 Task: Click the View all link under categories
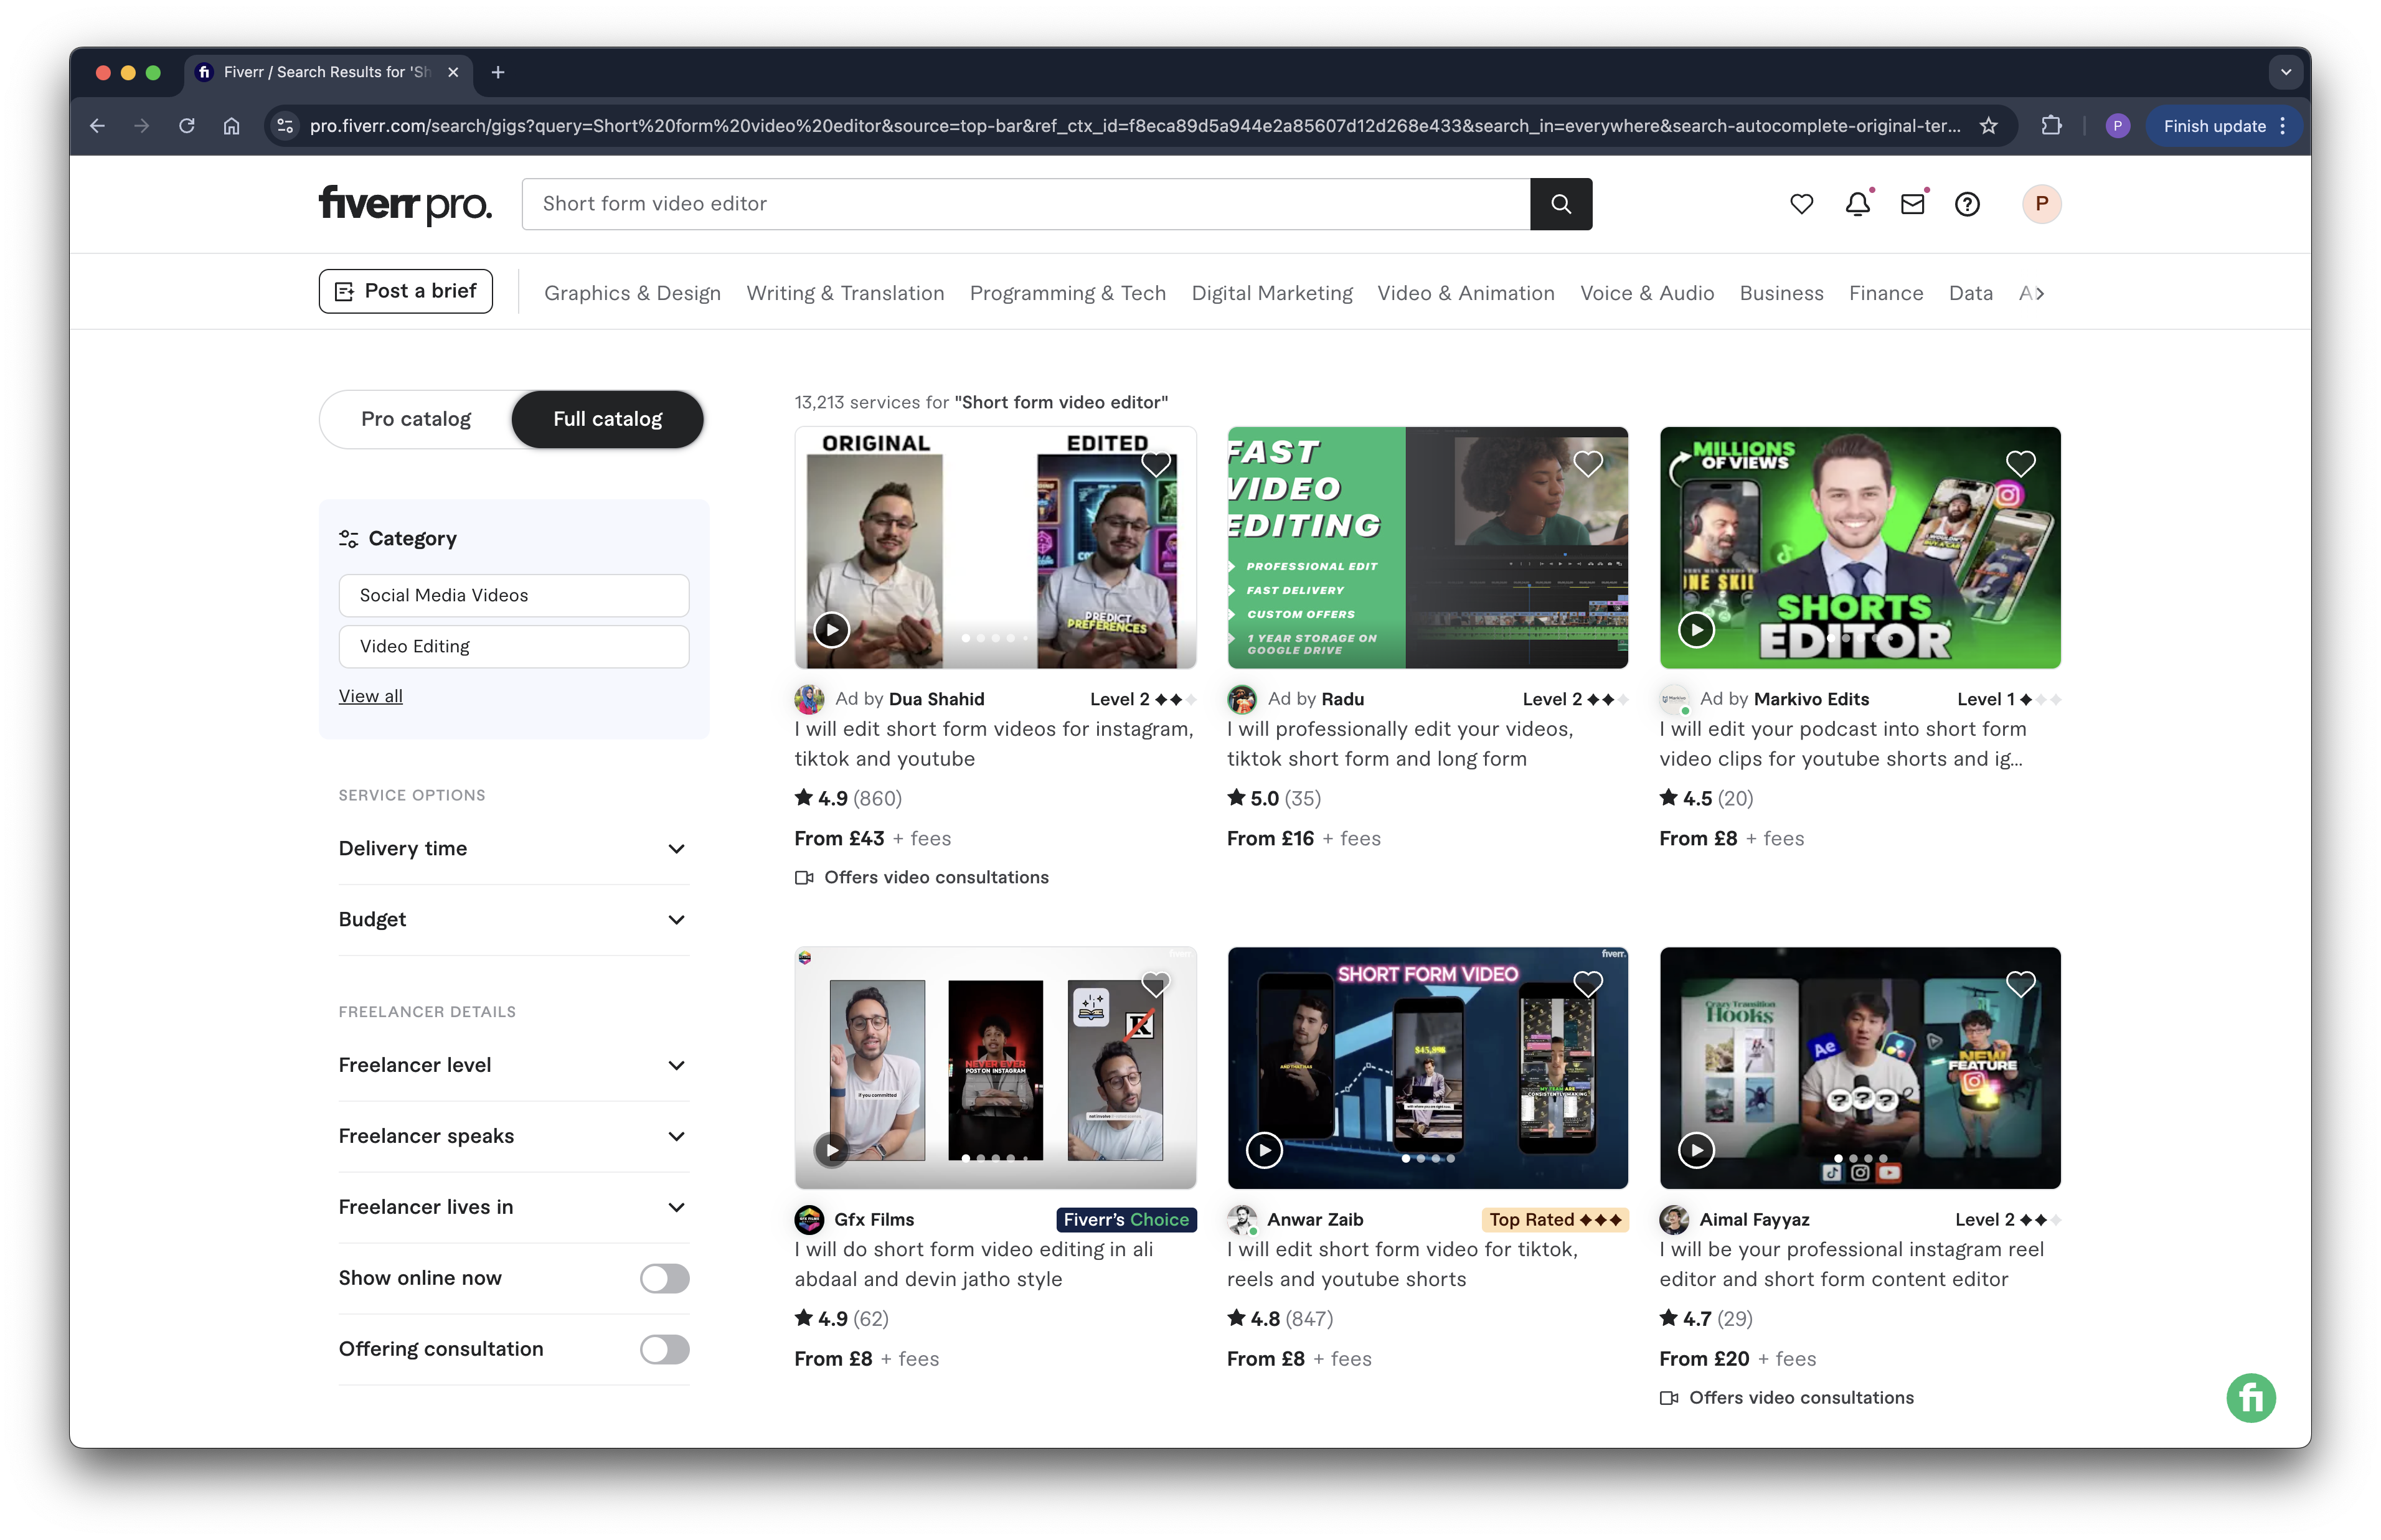click(370, 695)
